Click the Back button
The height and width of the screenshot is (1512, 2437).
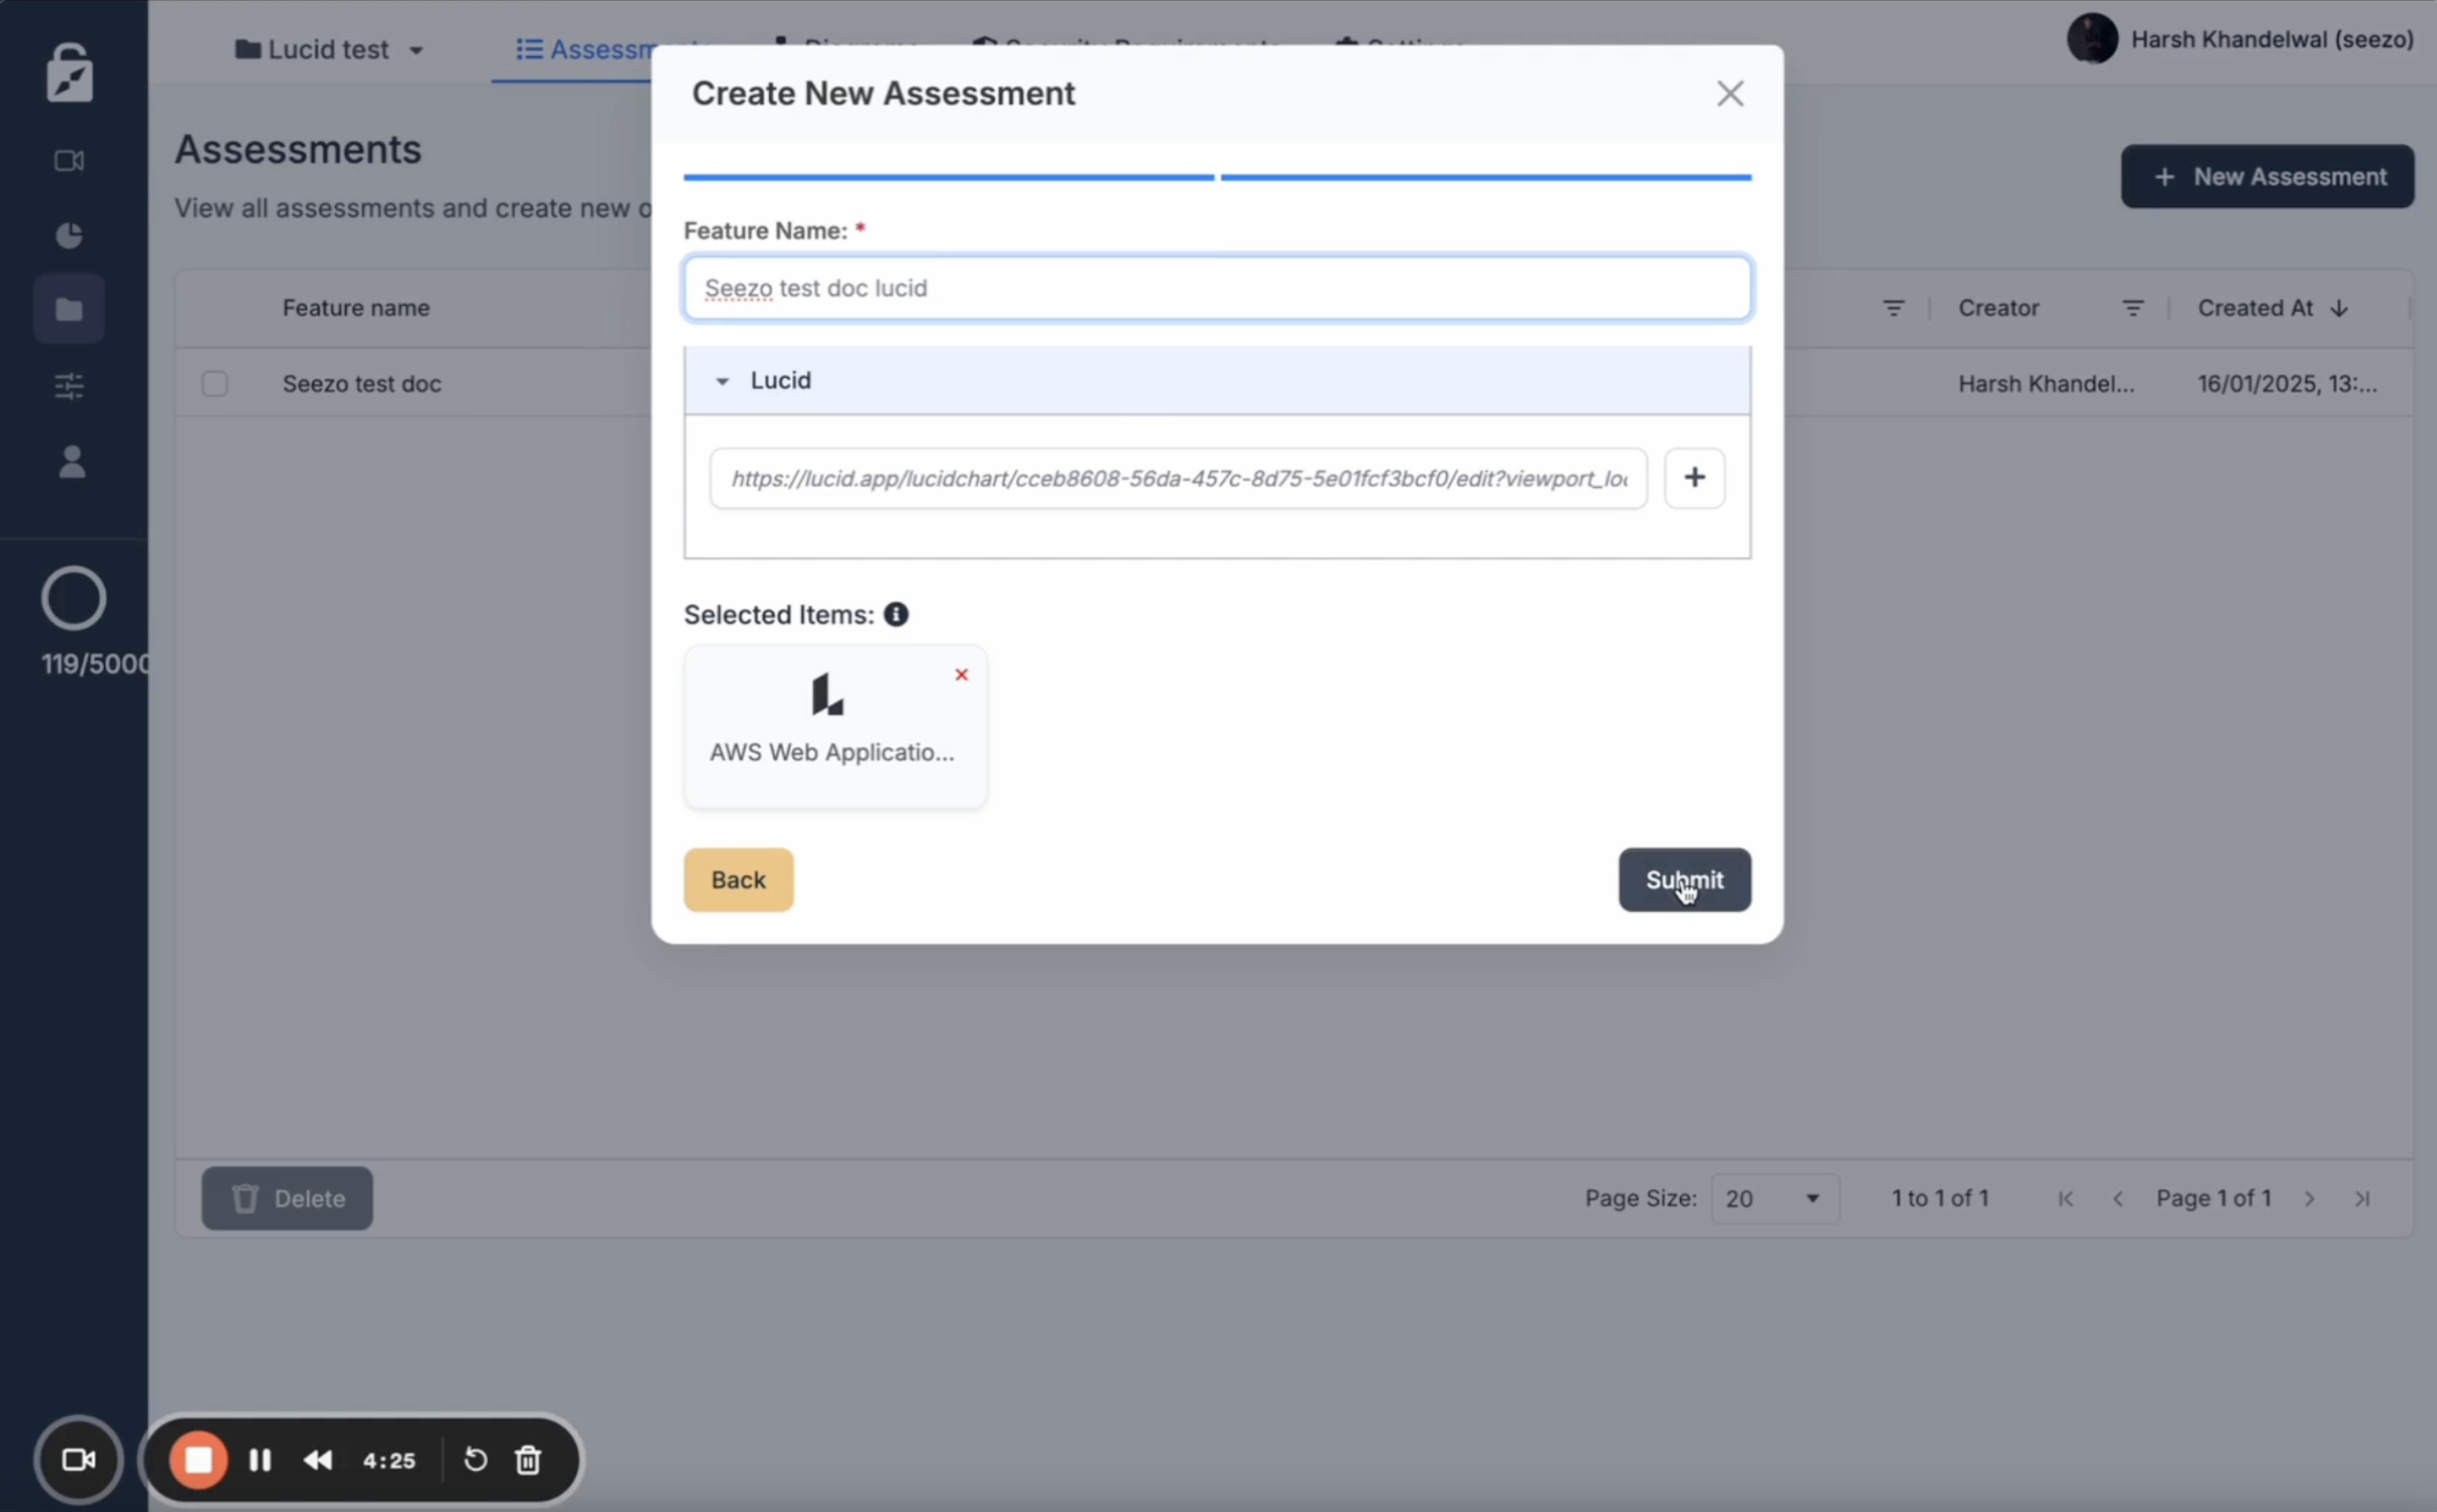(738, 878)
